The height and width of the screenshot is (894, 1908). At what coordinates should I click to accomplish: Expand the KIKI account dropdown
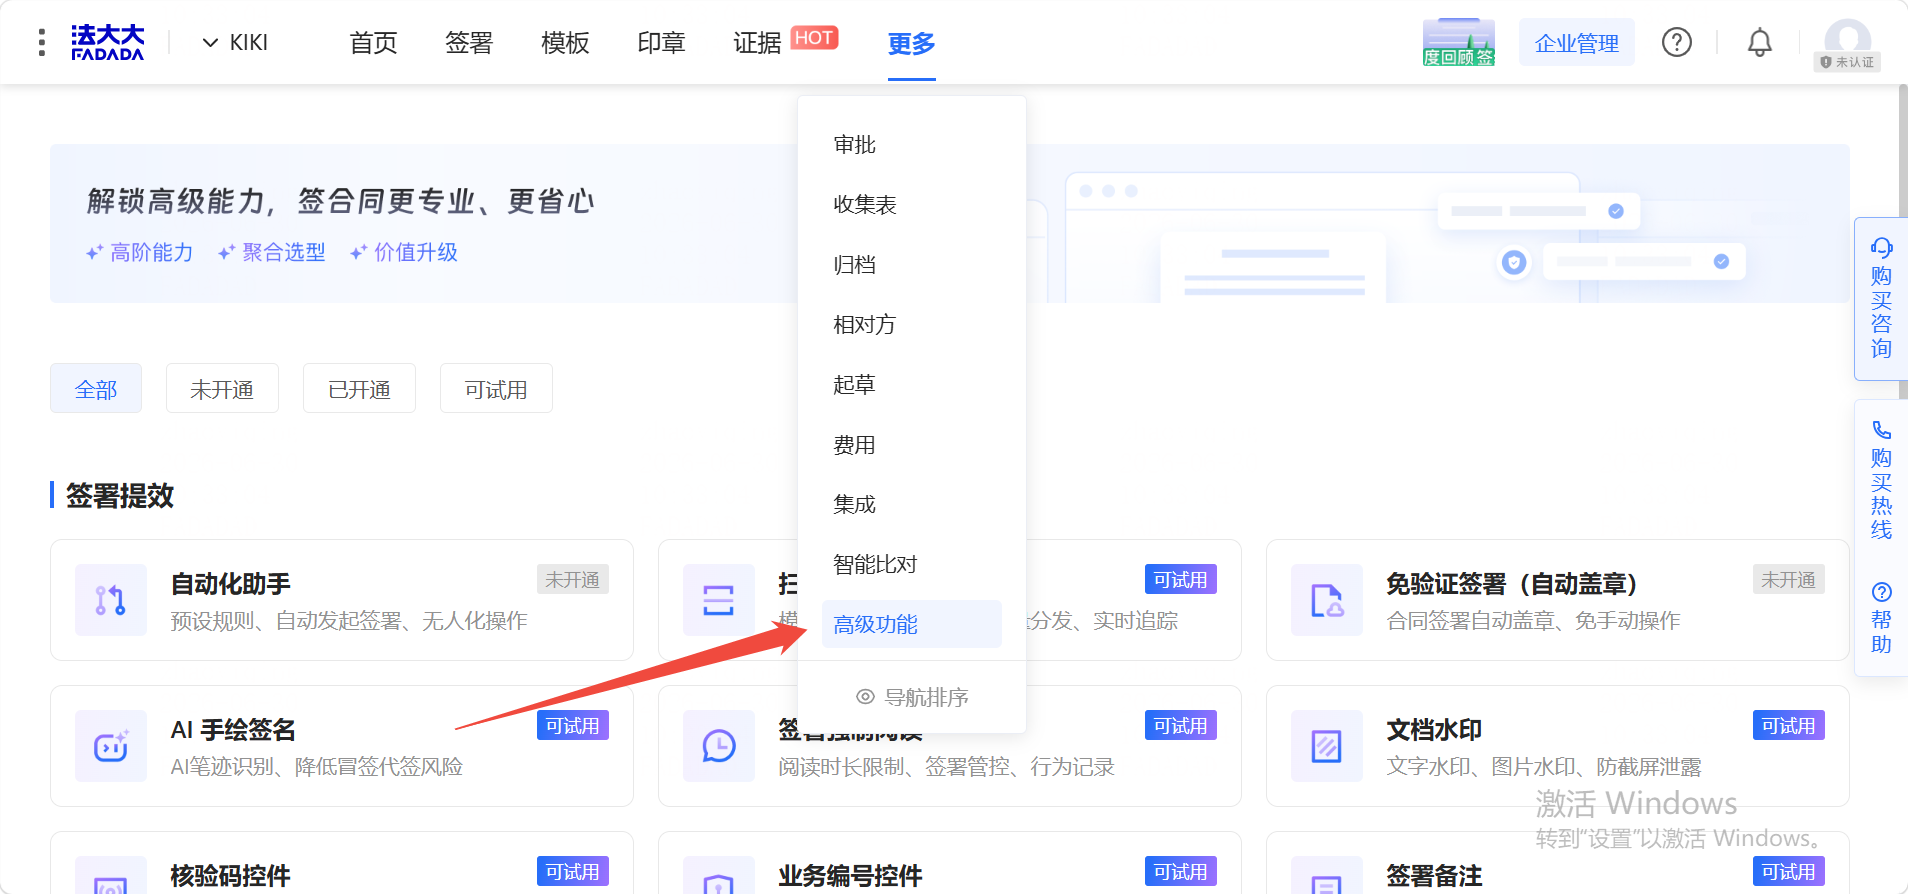(x=235, y=42)
